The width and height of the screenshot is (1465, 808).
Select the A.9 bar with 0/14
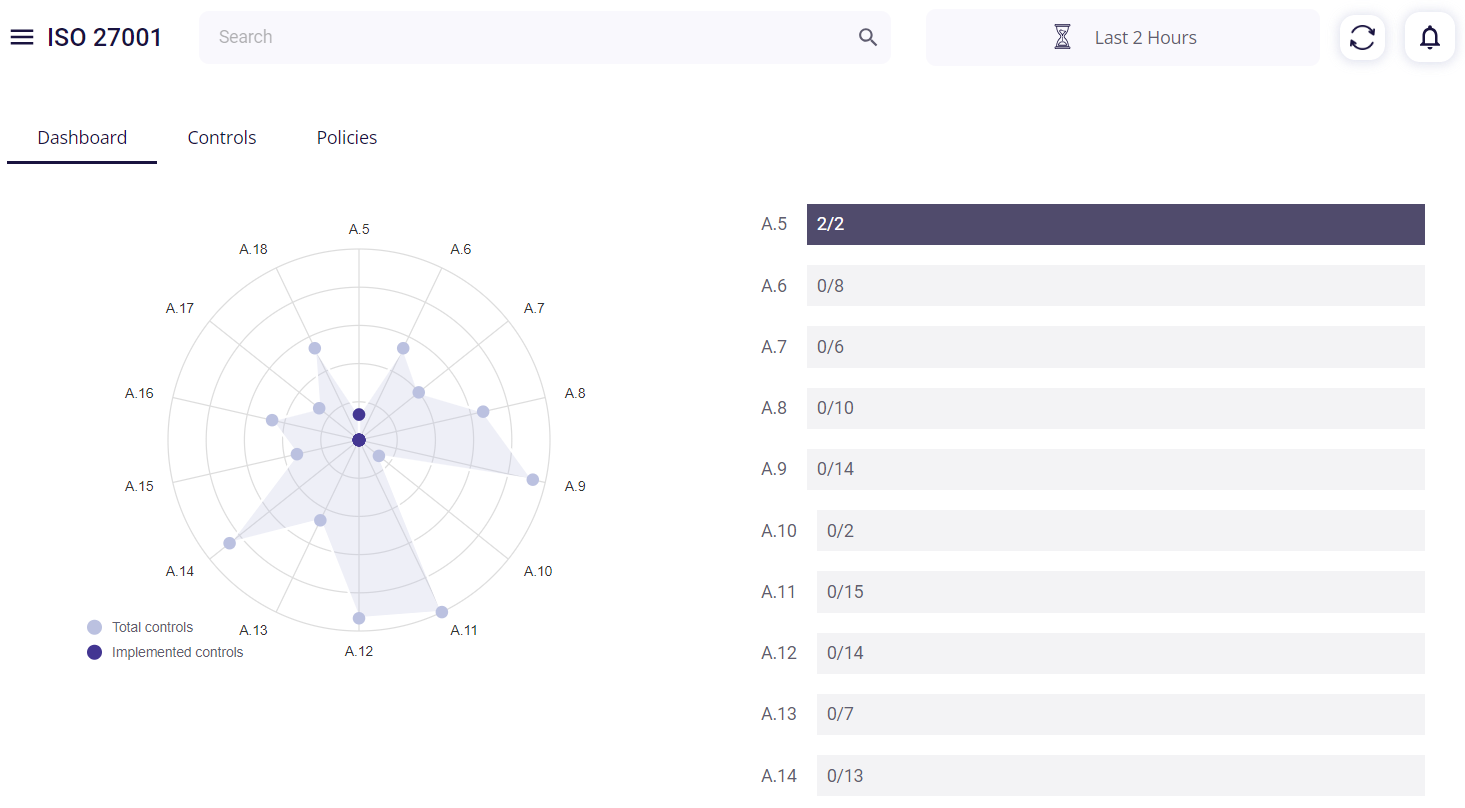[x=1116, y=469]
